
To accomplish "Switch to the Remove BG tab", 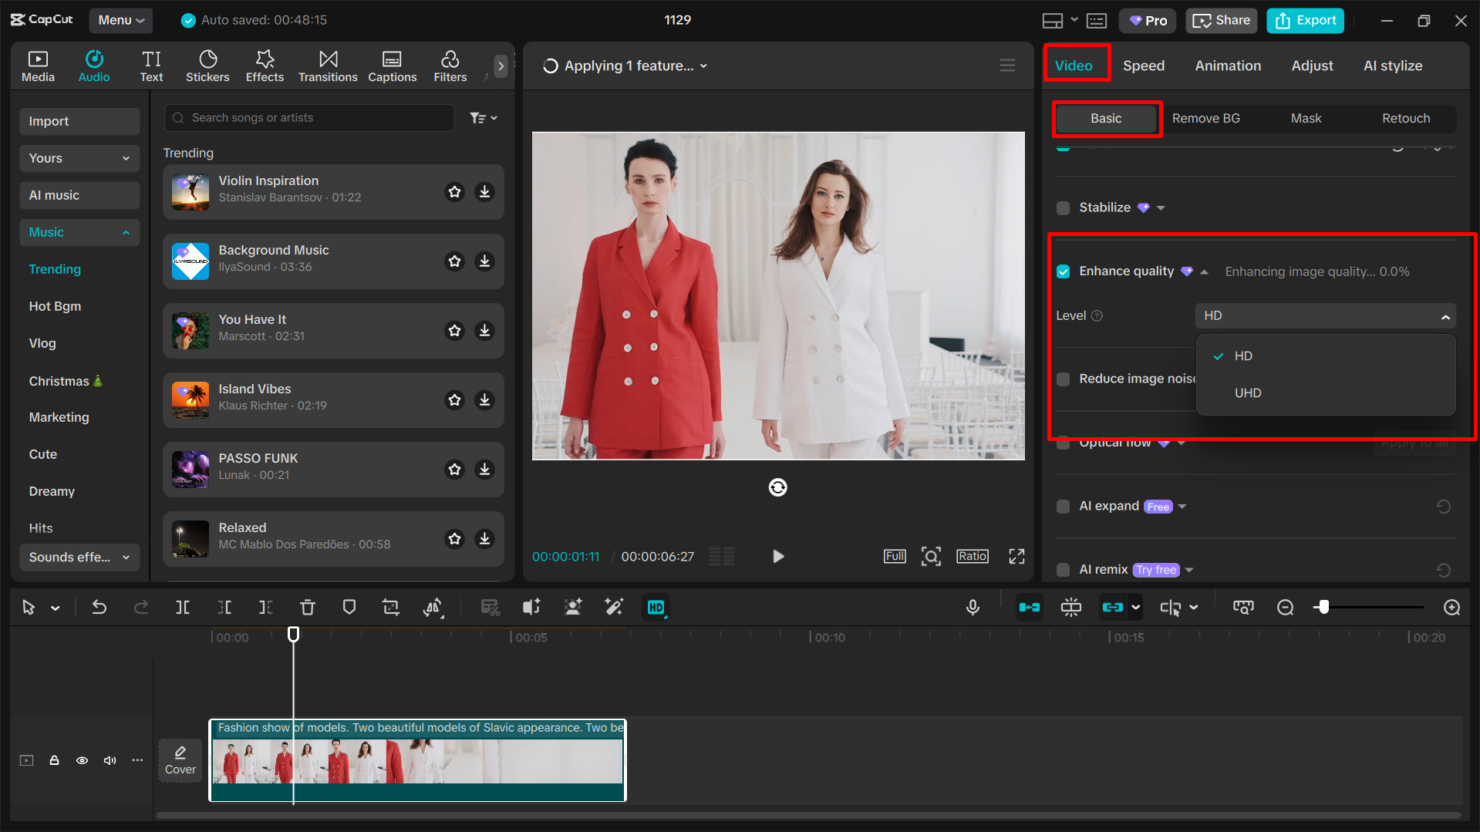I will click(x=1206, y=118).
